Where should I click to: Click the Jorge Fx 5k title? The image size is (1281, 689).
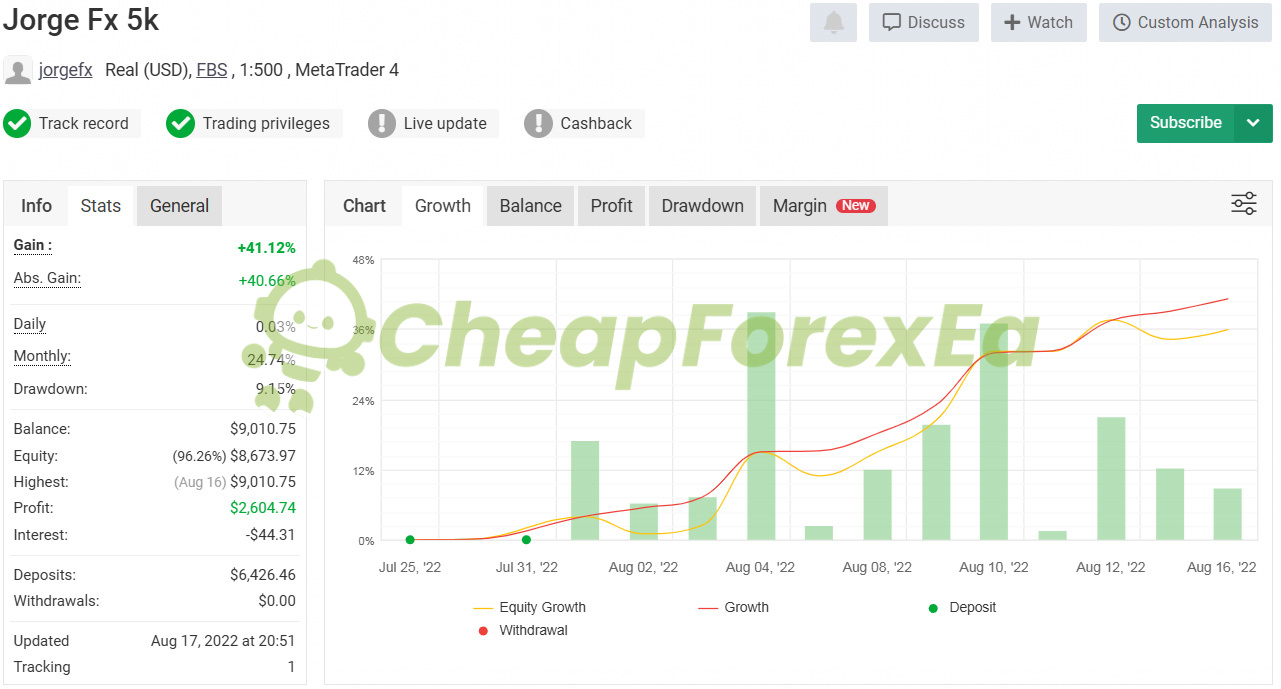click(x=81, y=20)
